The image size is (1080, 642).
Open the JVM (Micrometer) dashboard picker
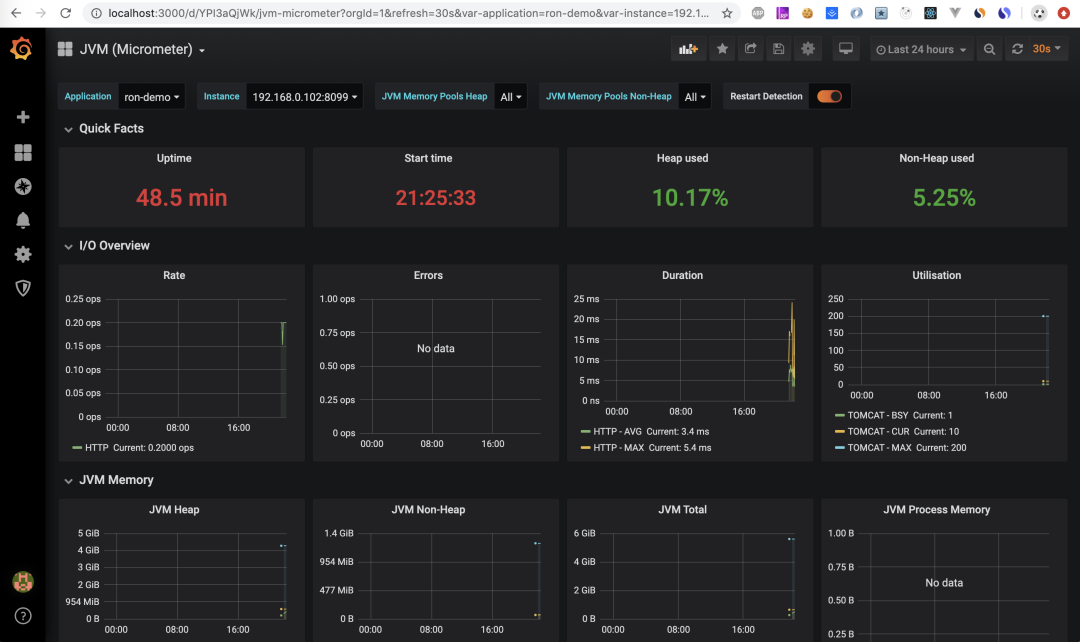pyautogui.click(x=142, y=50)
